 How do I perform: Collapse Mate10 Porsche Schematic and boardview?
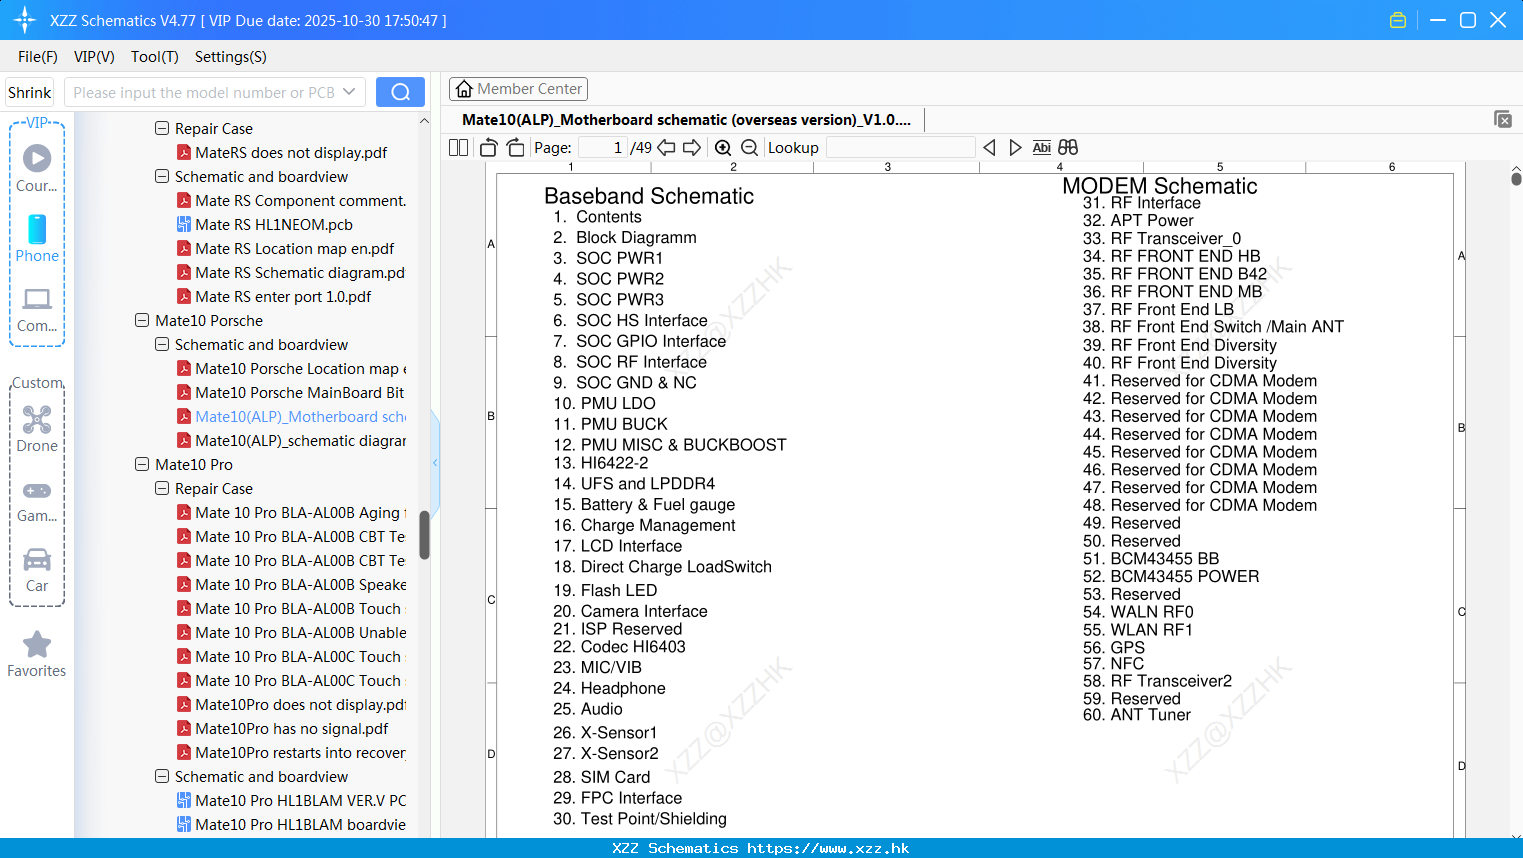pyautogui.click(x=162, y=344)
